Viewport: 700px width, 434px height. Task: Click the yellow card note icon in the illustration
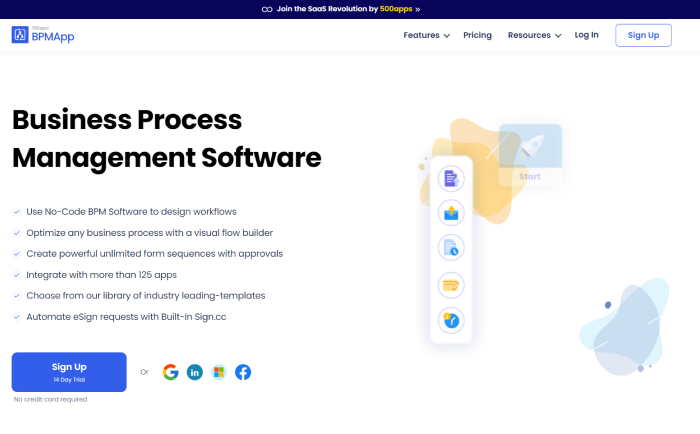[451, 285]
